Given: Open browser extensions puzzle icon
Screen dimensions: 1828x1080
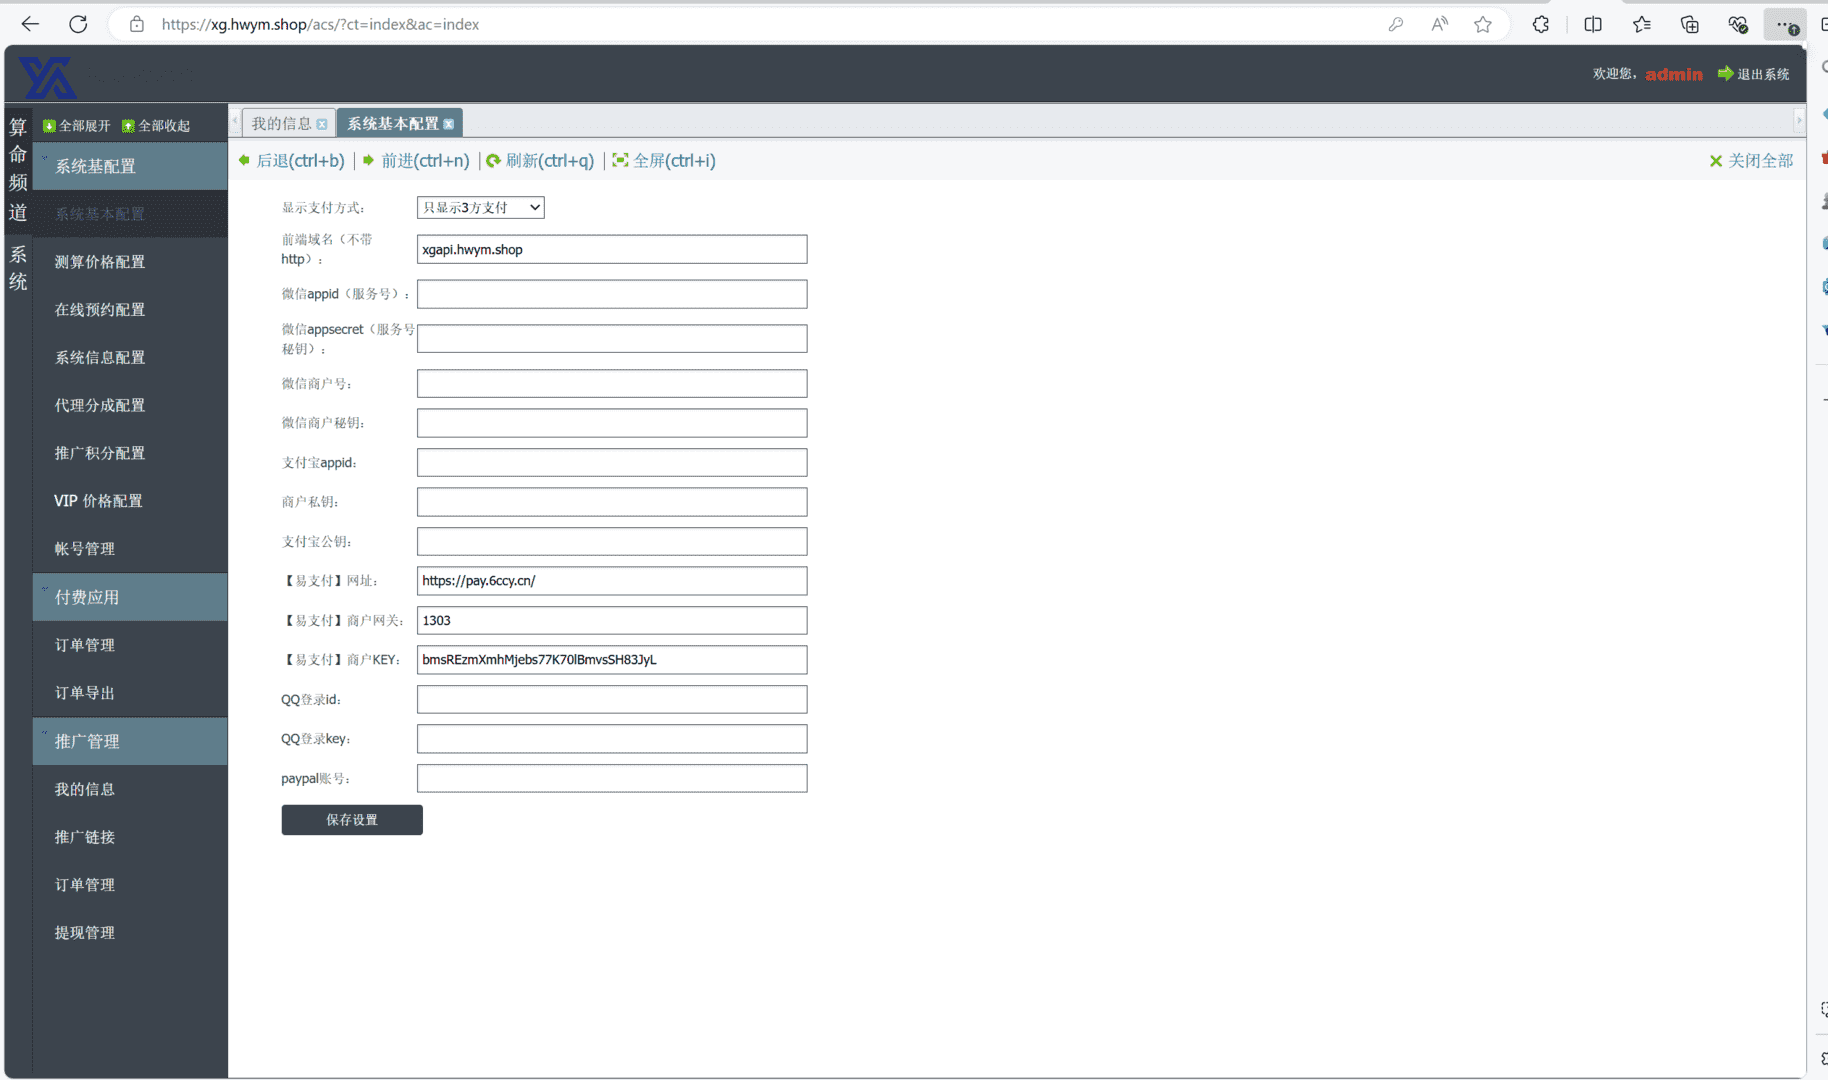Looking at the screenshot, I should [x=1540, y=24].
